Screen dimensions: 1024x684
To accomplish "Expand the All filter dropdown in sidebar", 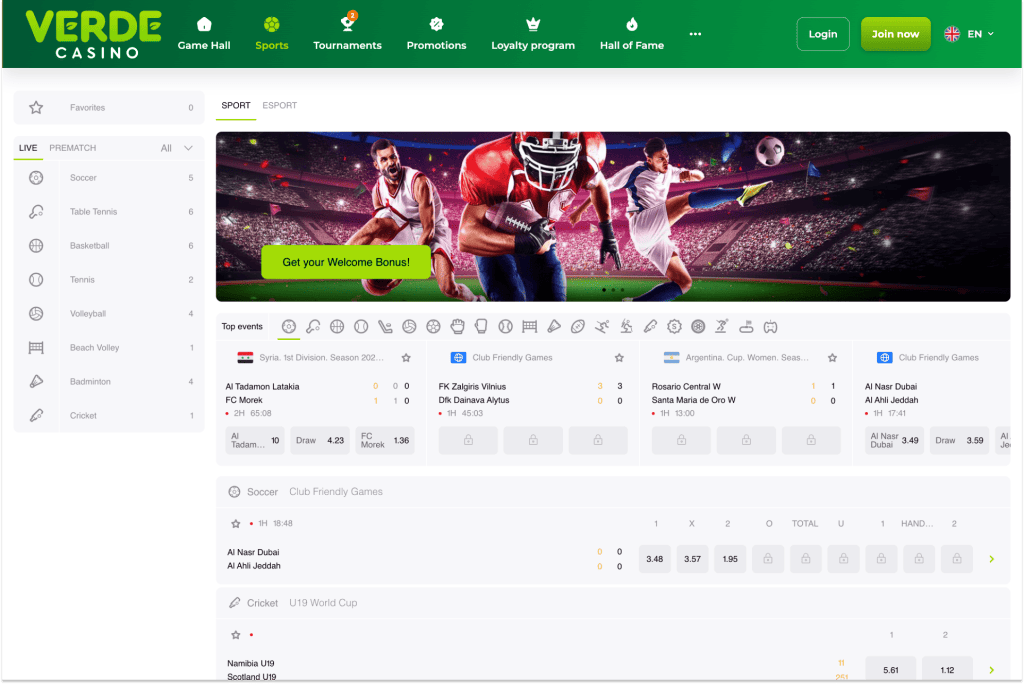I will pyautogui.click(x=177, y=148).
